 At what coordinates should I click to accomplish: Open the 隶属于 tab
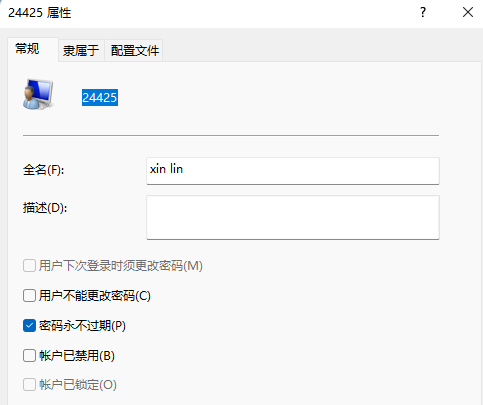81,51
